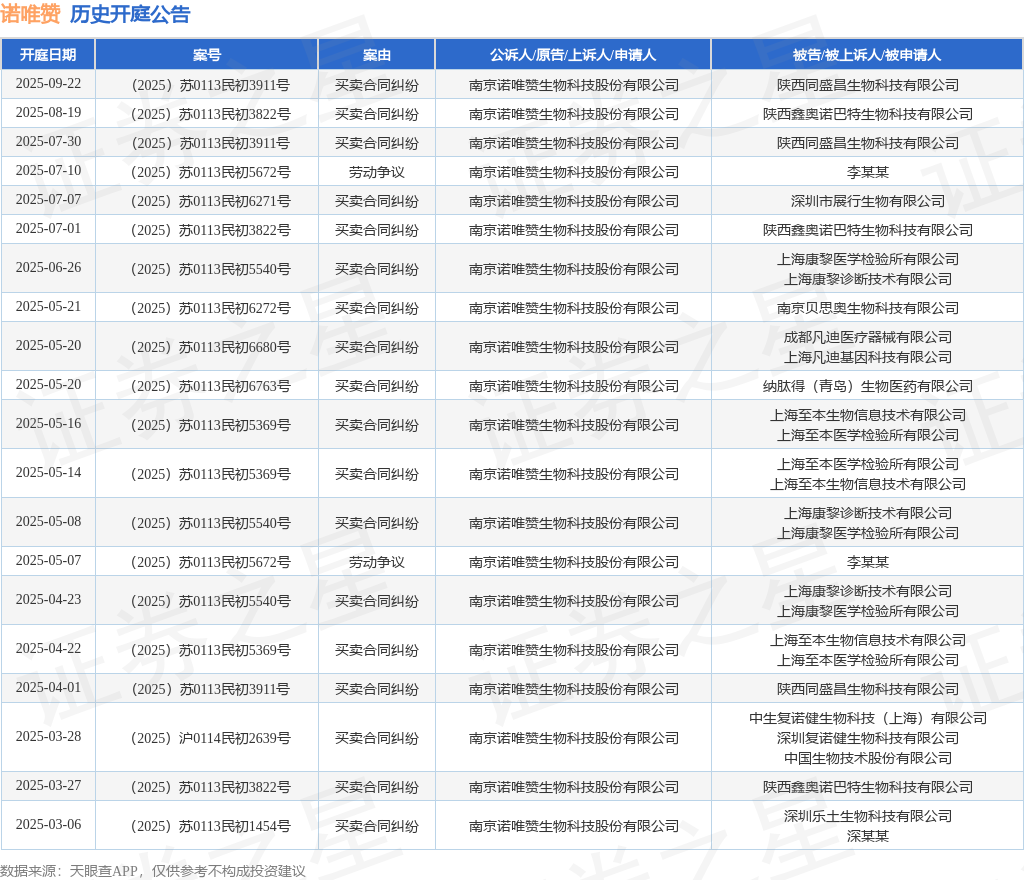Viewport: 1024px width, 880px height.
Task: Click the date 2025-07-10
Action: [48, 170]
